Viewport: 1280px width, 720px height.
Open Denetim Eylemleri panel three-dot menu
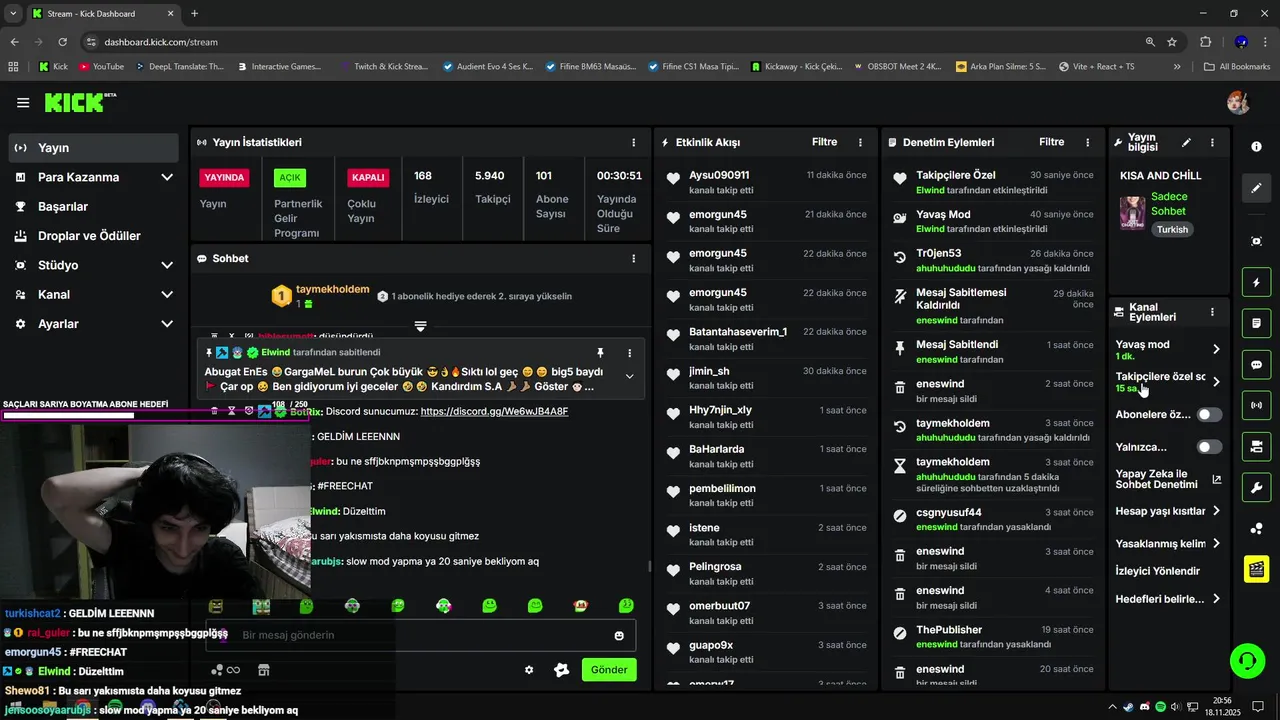(x=1087, y=143)
